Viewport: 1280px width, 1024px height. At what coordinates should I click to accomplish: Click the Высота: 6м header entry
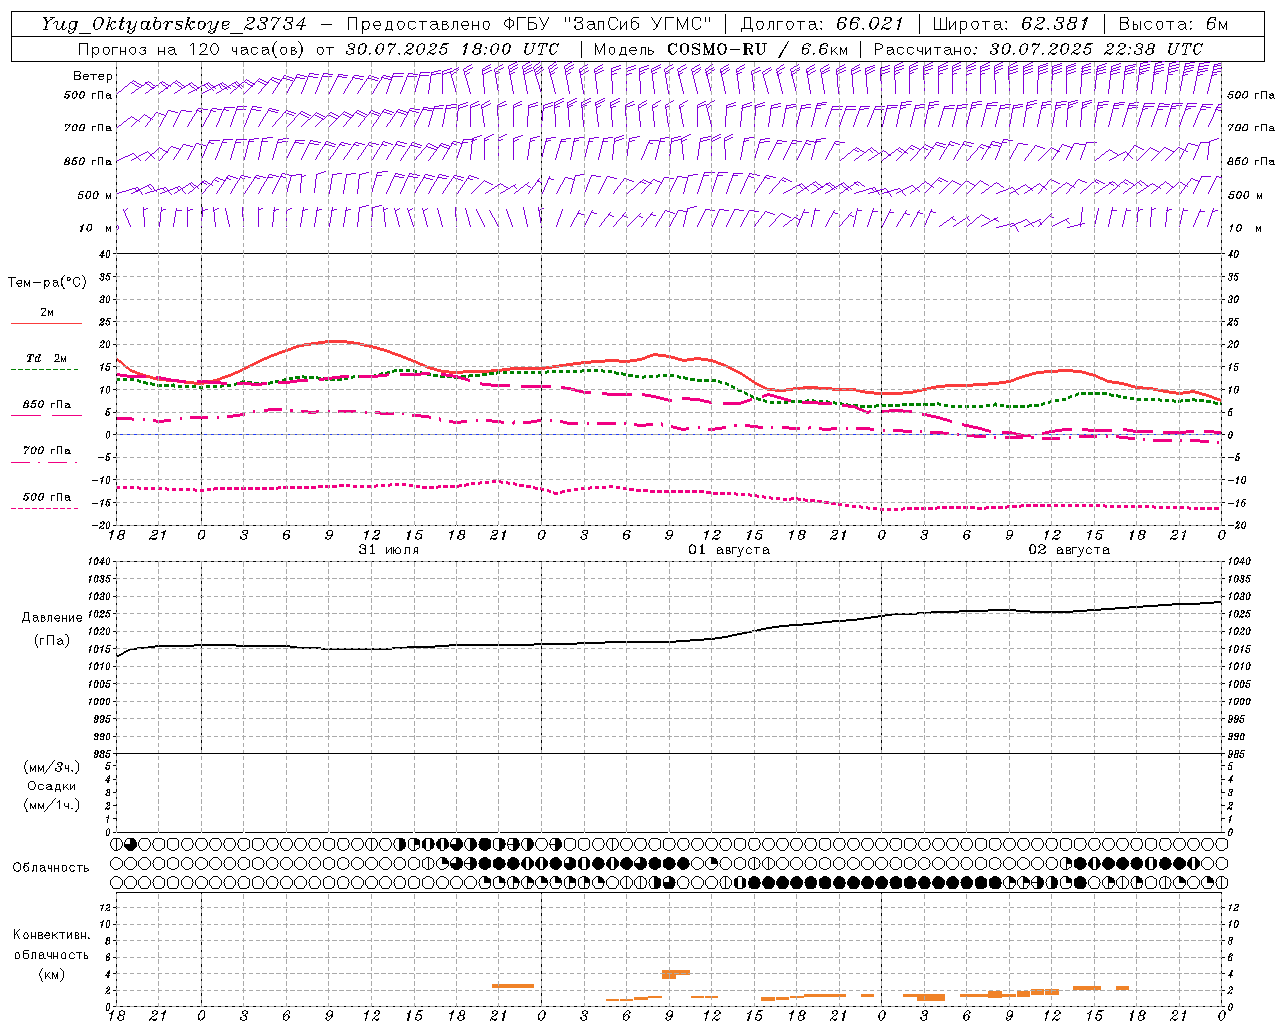(1173, 24)
